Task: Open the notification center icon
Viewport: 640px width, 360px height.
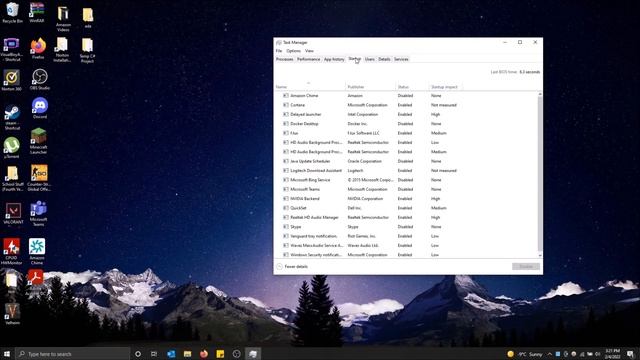Action: (x=631, y=354)
